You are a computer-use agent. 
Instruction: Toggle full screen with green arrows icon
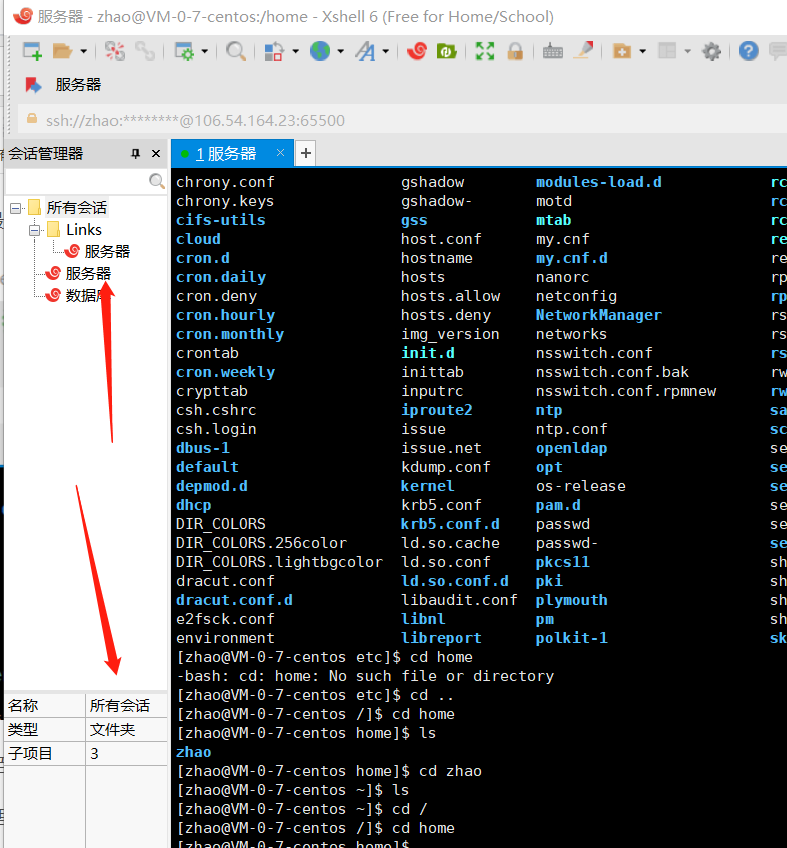click(485, 51)
